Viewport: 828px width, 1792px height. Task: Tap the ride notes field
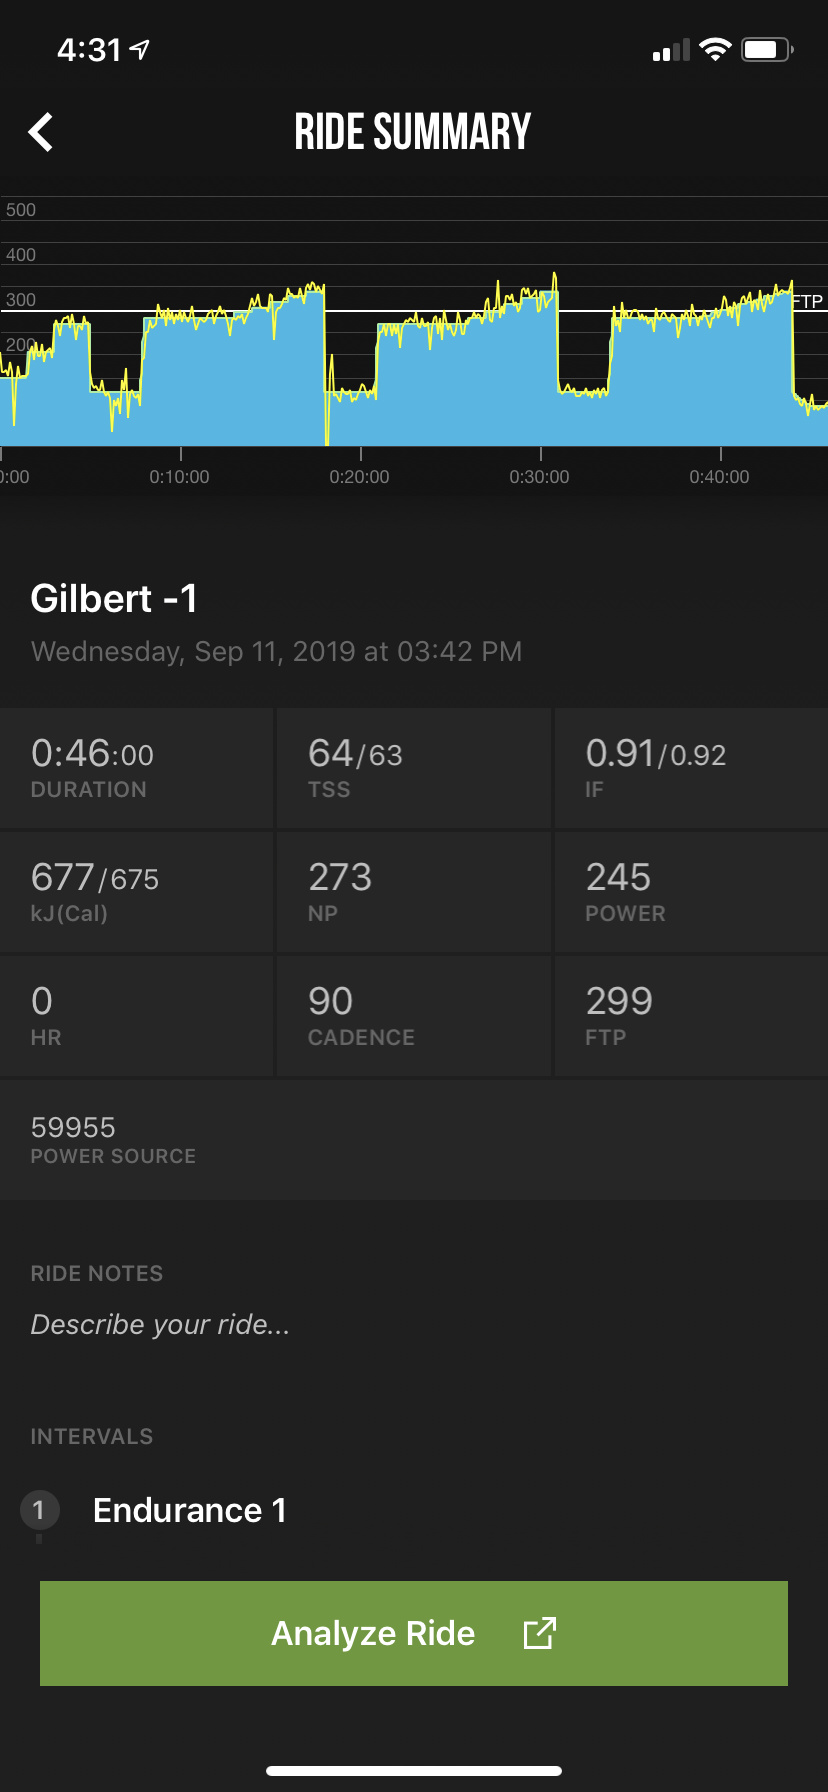[x=160, y=1324]
